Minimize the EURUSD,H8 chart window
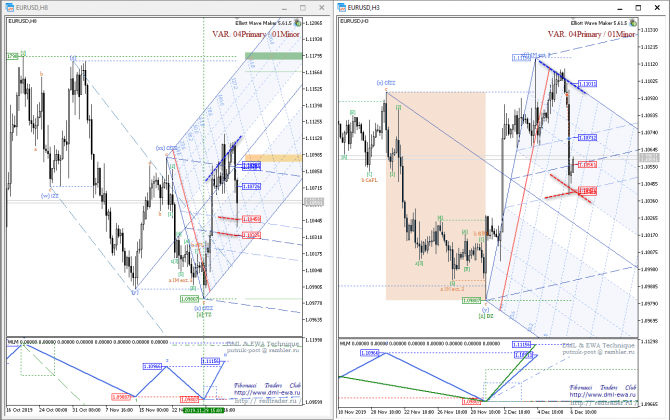 285,8
